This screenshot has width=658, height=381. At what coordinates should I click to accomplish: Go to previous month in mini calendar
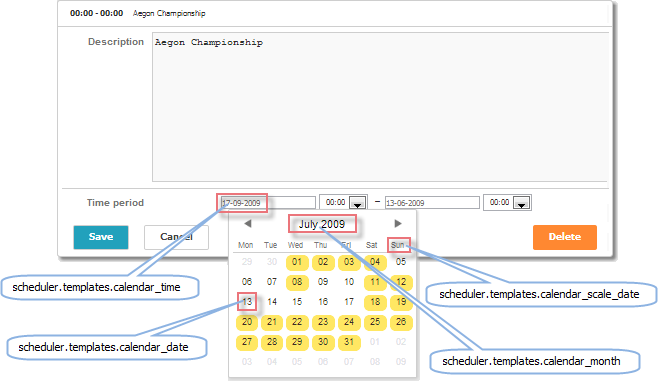(x=248, y=224)
